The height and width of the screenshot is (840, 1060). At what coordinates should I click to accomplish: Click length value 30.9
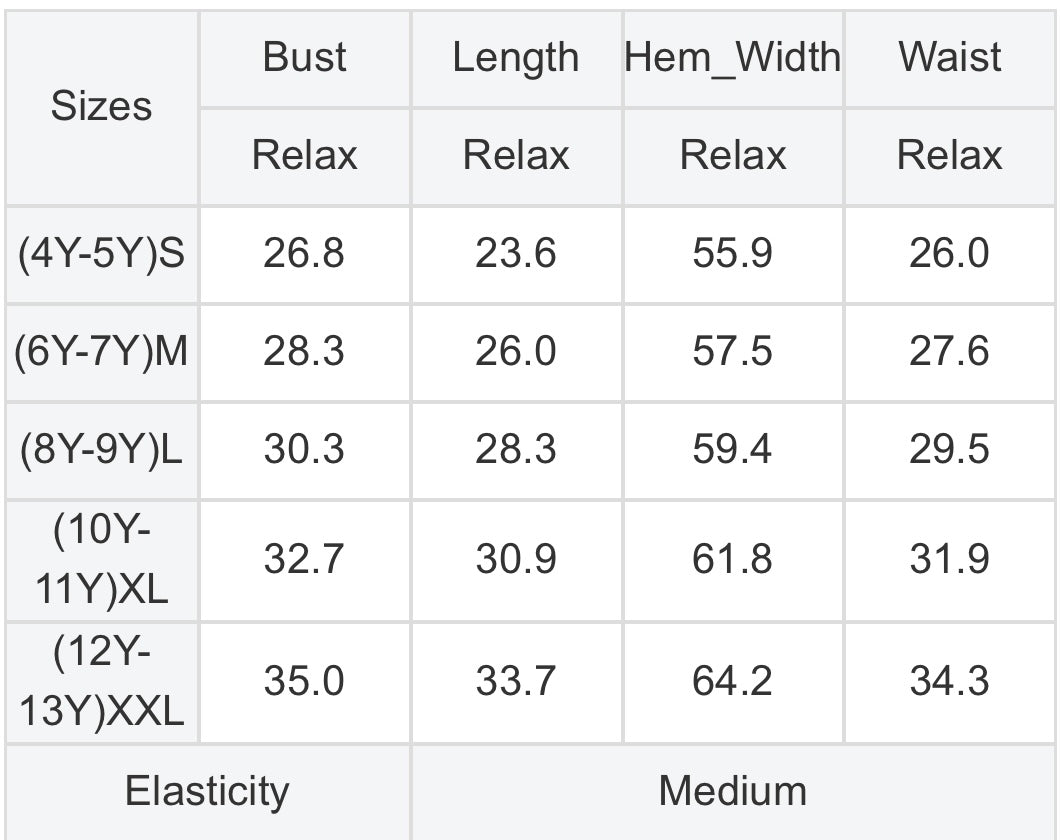pyautogui.click(x=515, y=560)
